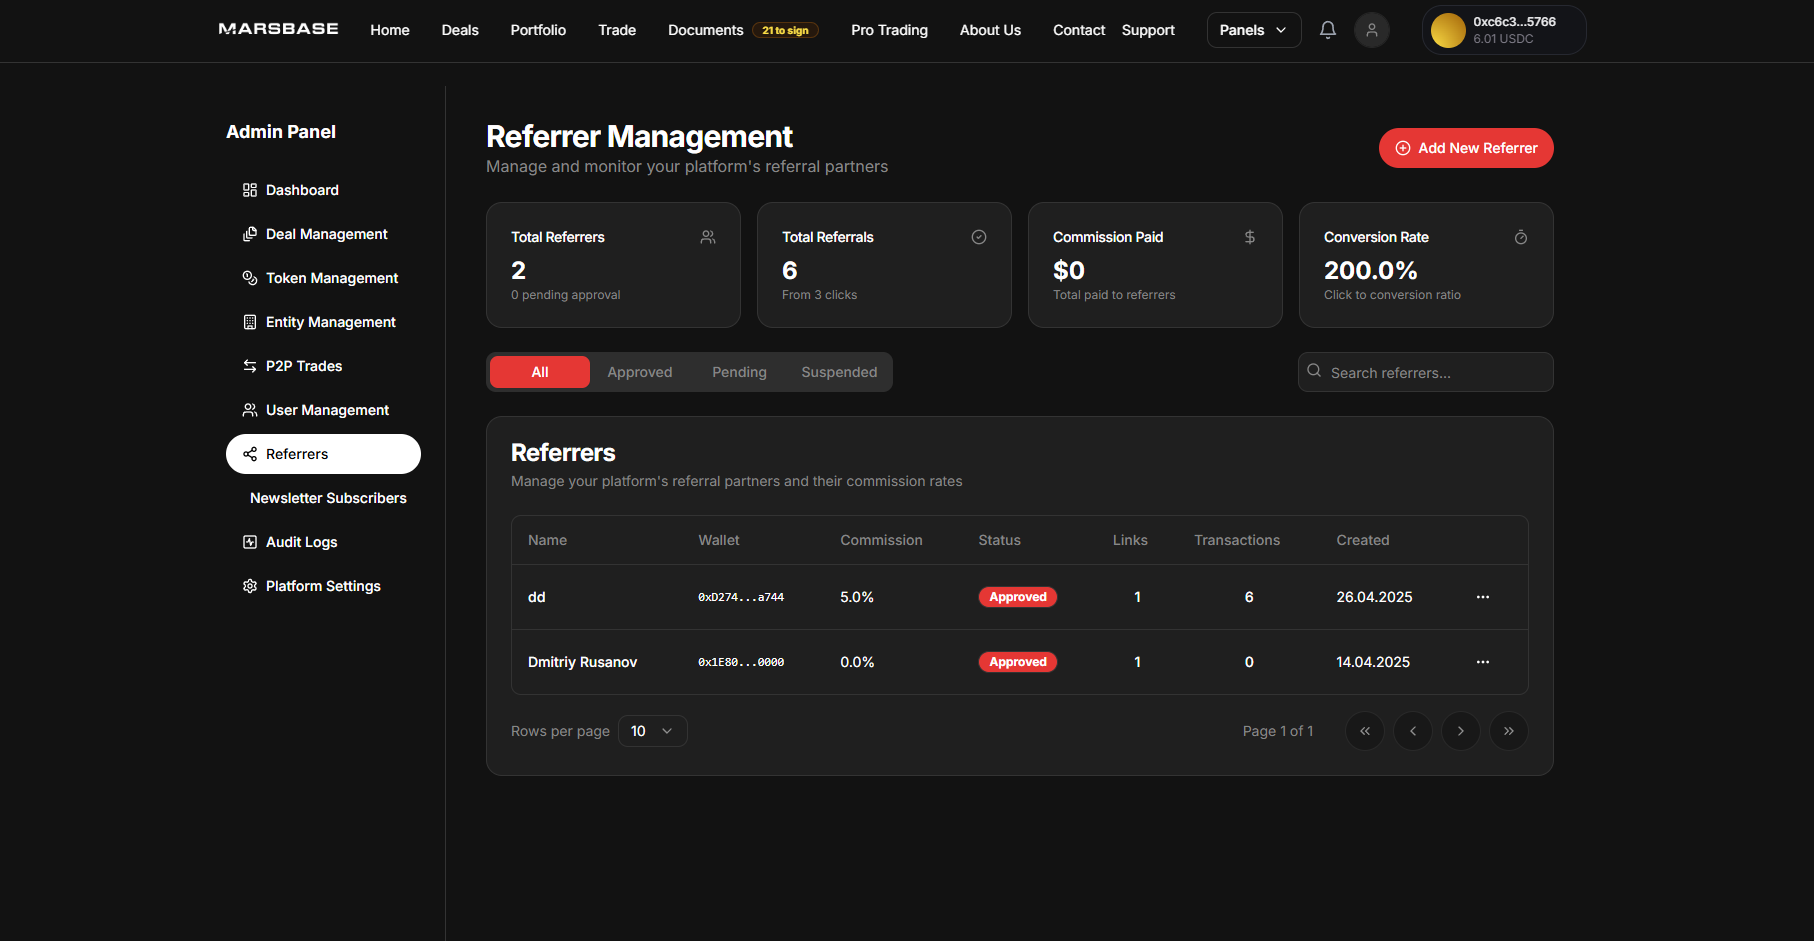Open the notifications bell icon
Screen dimensions: 1814x941
point(1327,30)
